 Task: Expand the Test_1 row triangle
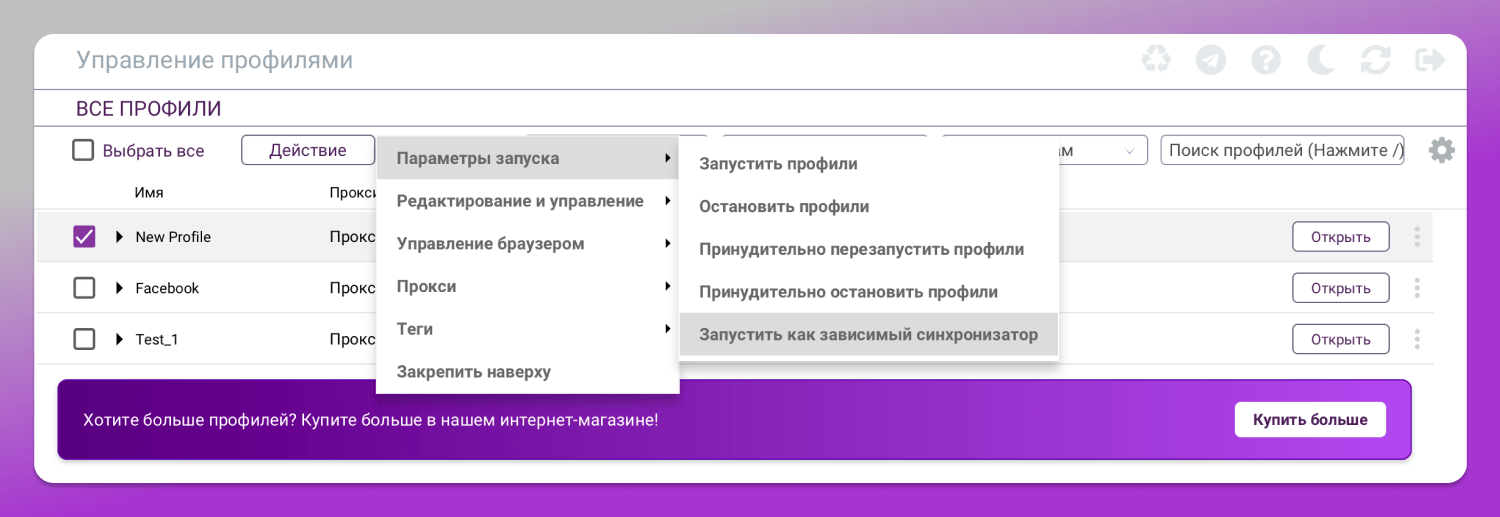tap(119, 339)
